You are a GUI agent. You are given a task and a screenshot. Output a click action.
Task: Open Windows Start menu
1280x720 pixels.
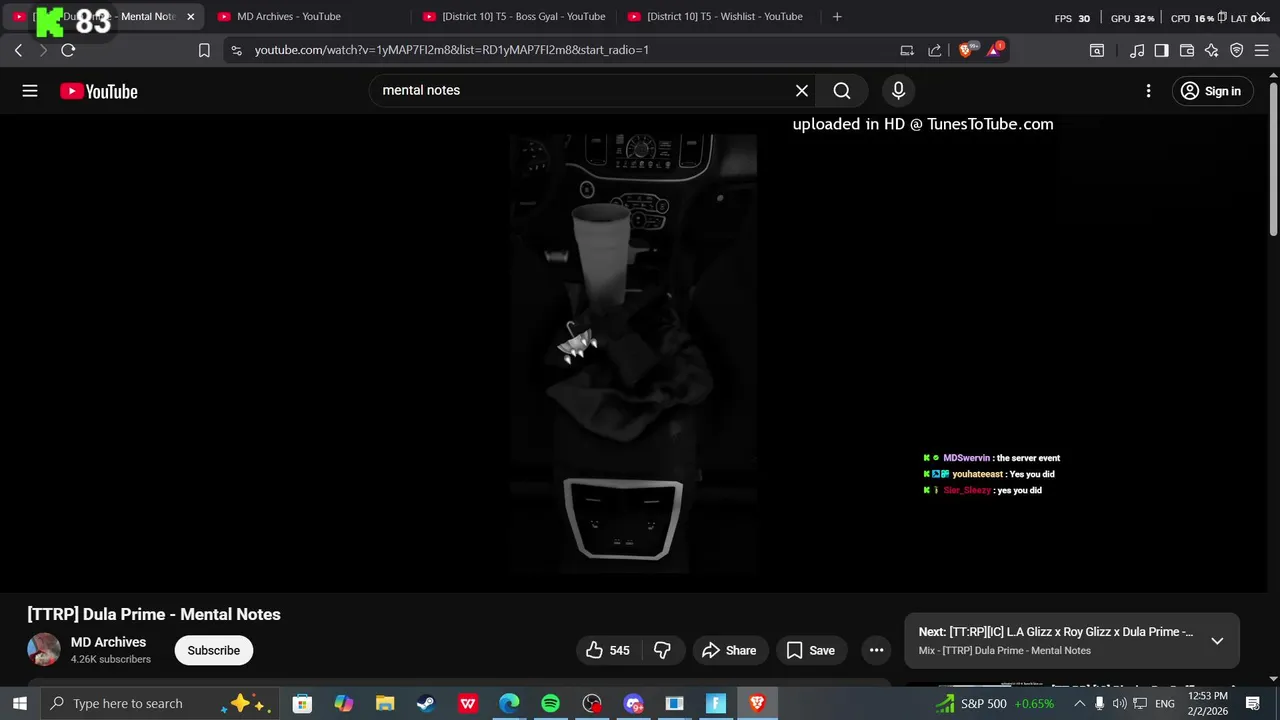click(x=19, y=703)
